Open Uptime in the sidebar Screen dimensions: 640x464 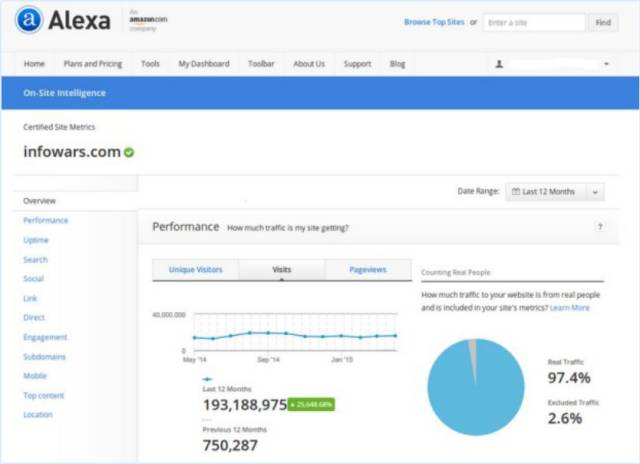[36, 240]
